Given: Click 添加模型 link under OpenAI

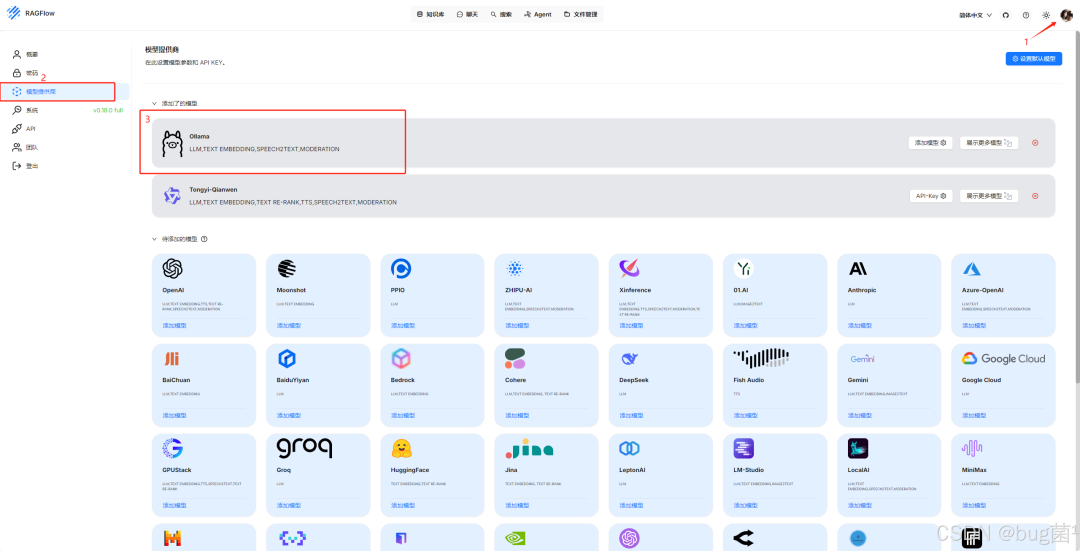Looking at the screenshot, I should [x=174, y=325].
